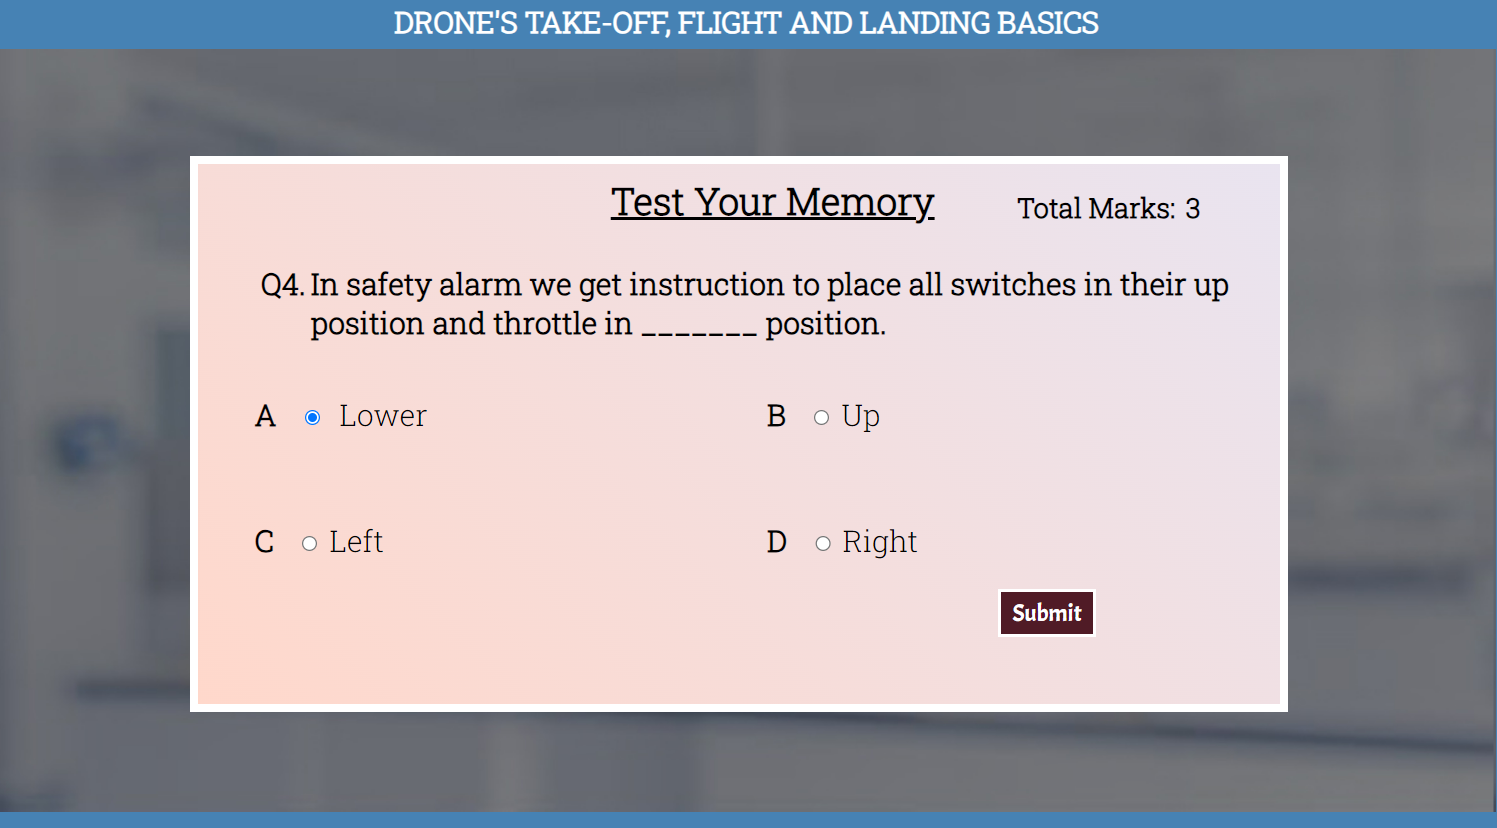
Task: Click the Drone's Take-Off page title header
Action: pyautogui.click(x=746, y=23)
